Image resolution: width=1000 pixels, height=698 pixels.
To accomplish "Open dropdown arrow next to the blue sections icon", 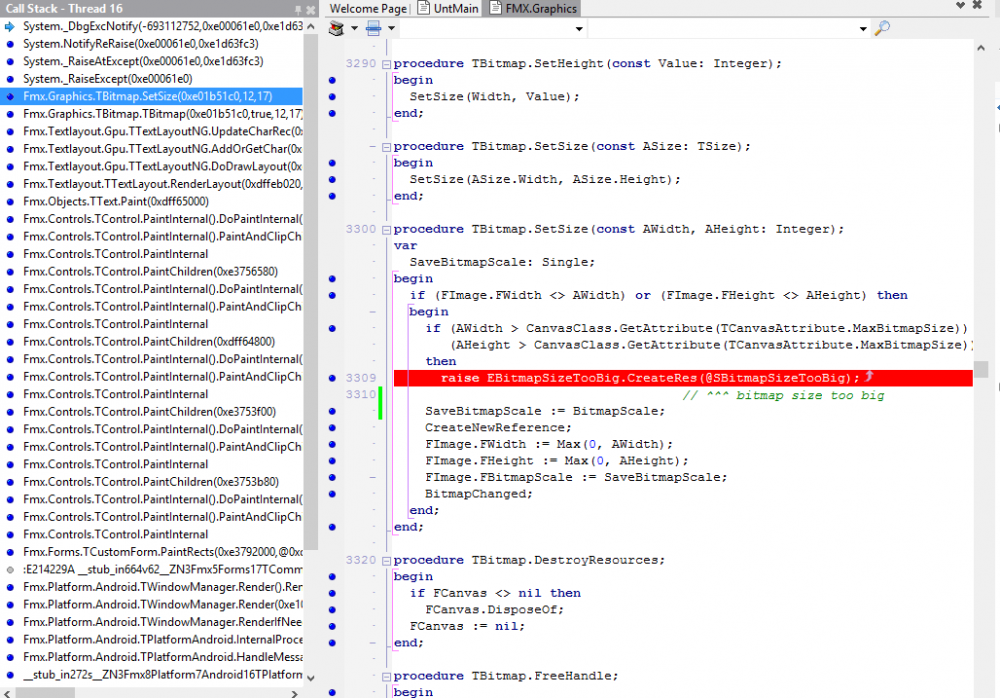I will tap(392, 28).
